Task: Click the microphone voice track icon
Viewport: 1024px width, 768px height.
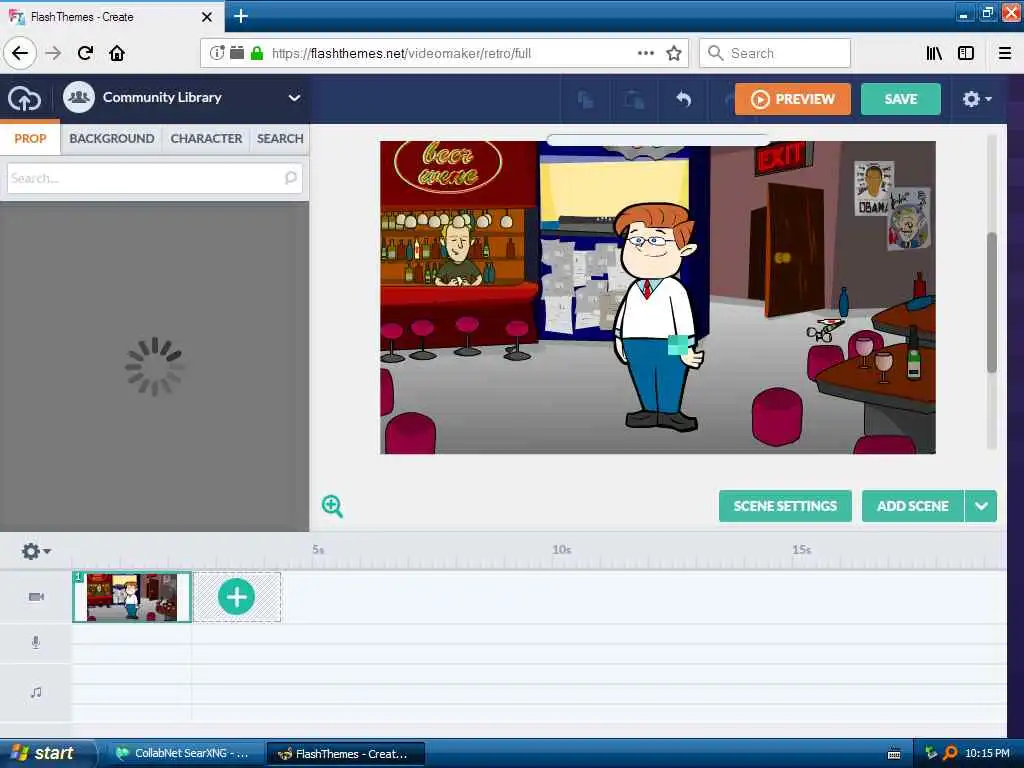Action: click(36, 643)
